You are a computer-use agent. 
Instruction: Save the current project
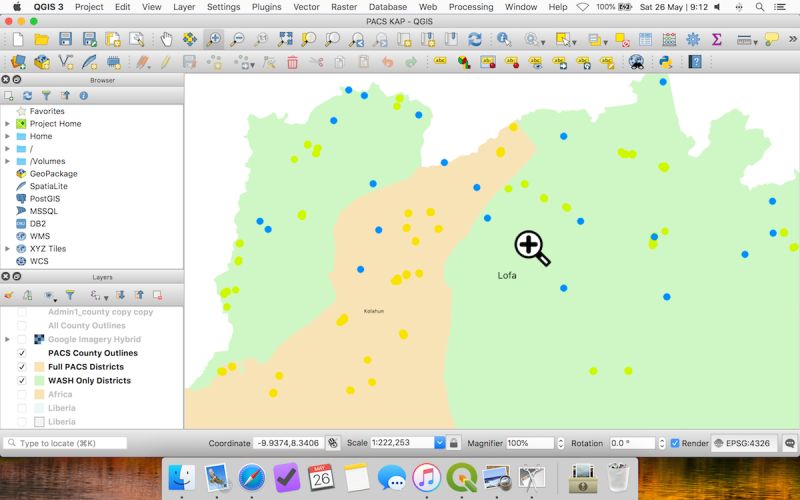[65, 39]
